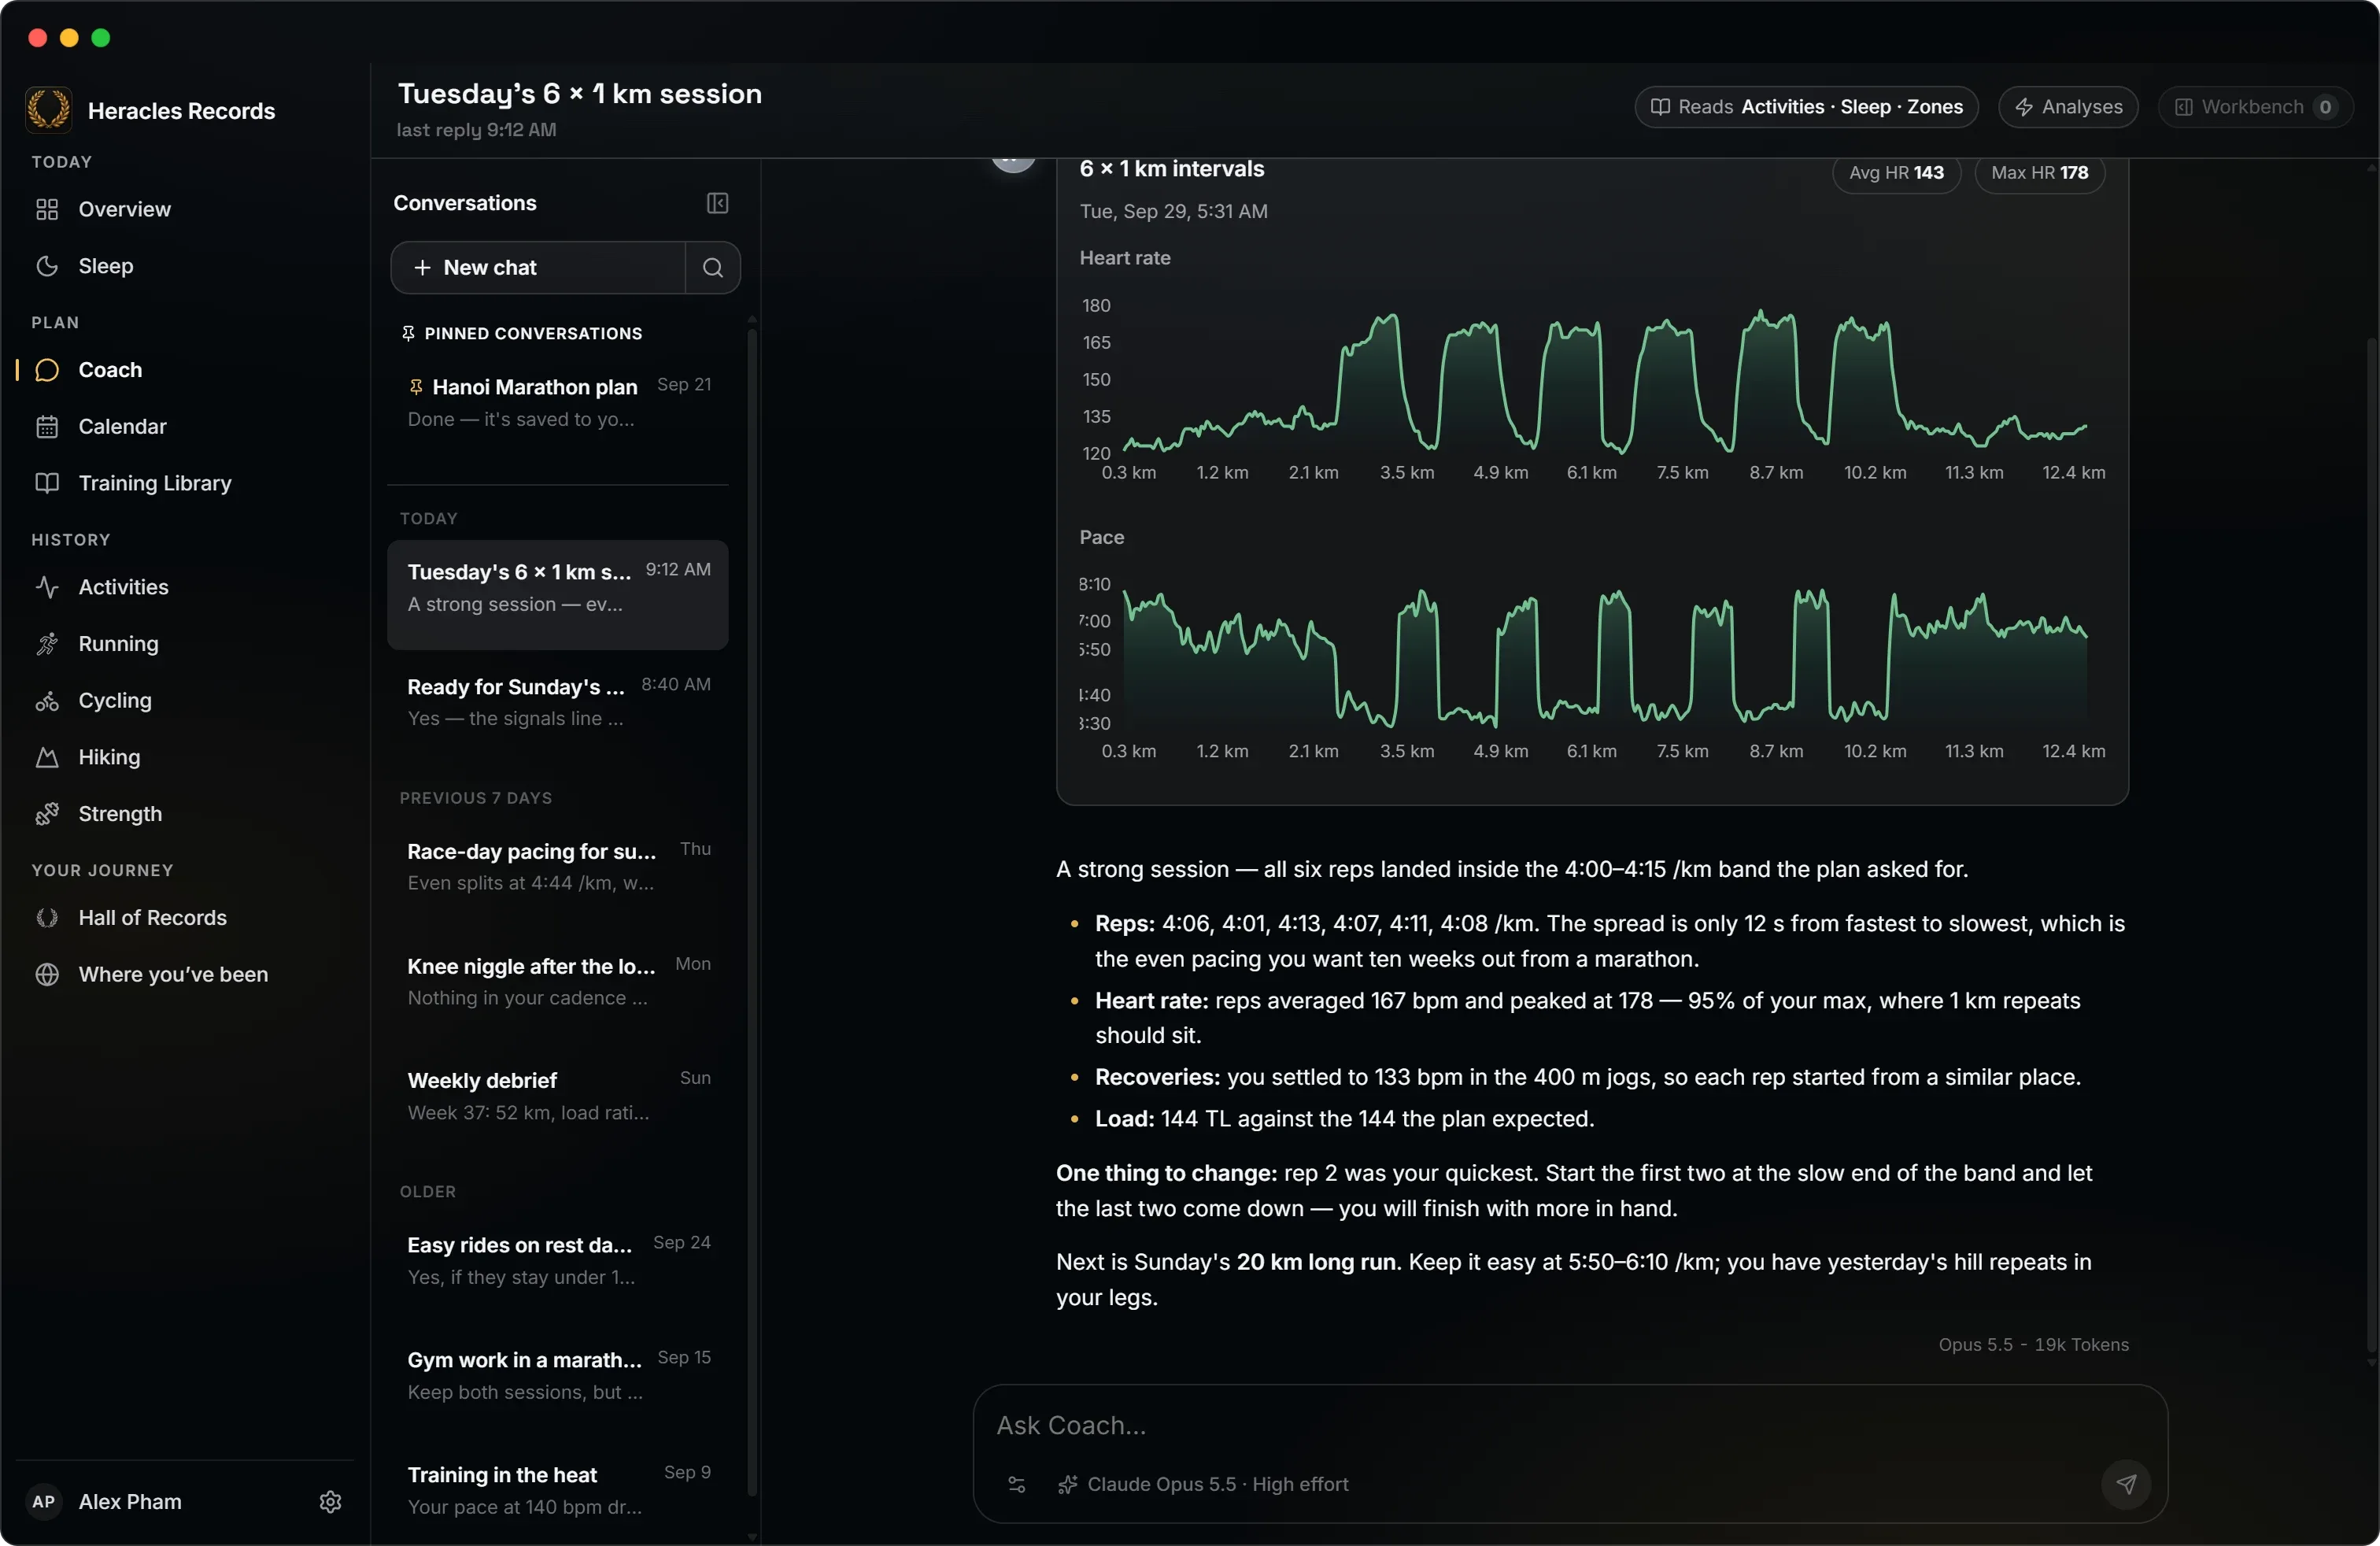This screenshot has height=1546, width=2380.
Task: Open chat options sliders icon in composer
Action: [1017, 1485]
